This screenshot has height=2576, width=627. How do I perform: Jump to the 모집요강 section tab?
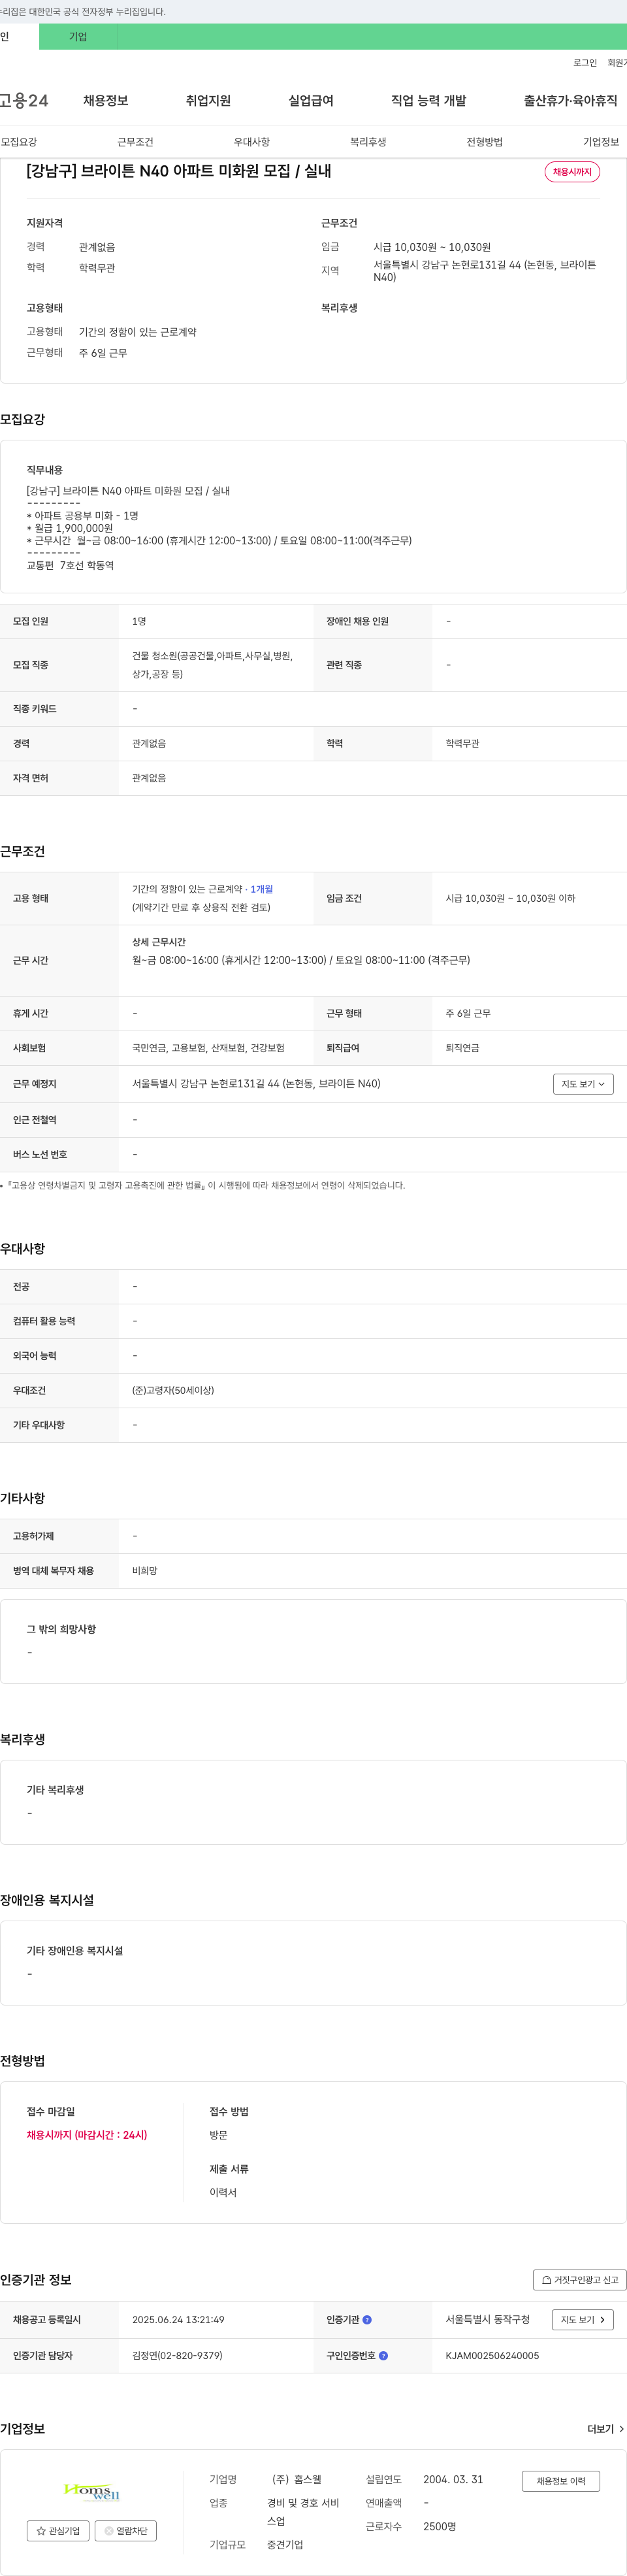tap(19, 142)
